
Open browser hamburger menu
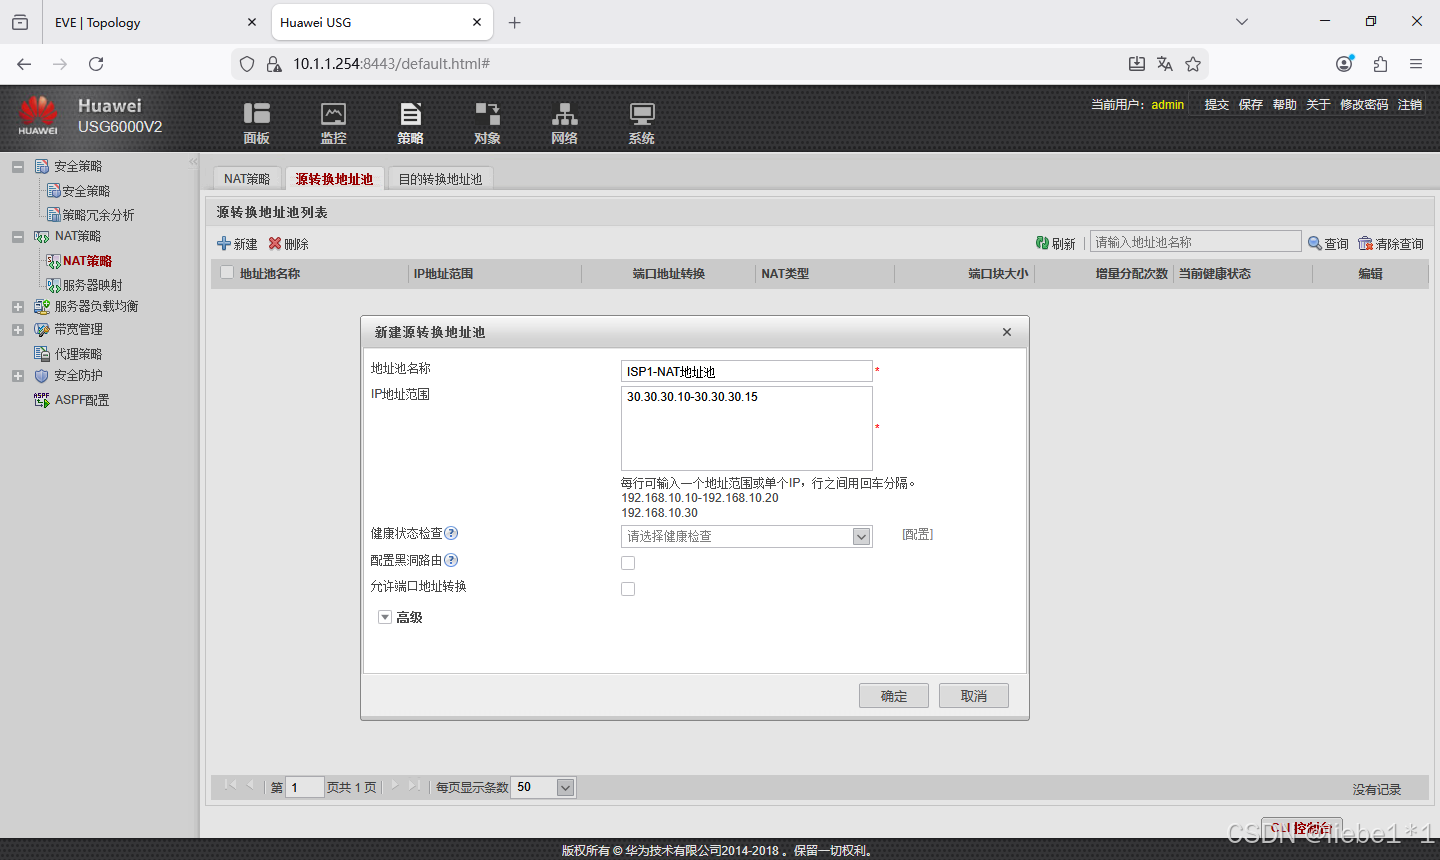[x=1416, y=64]
